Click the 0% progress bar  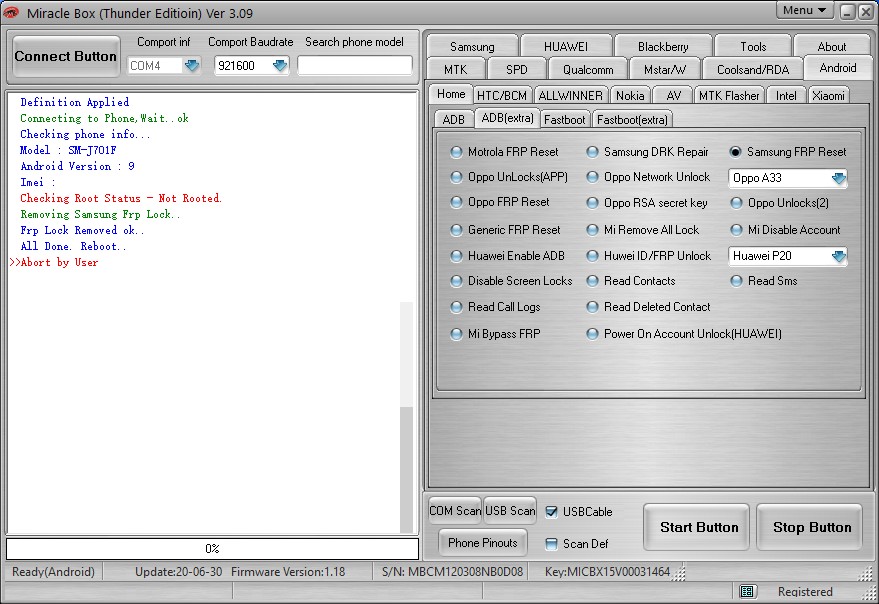click(212, 548)
